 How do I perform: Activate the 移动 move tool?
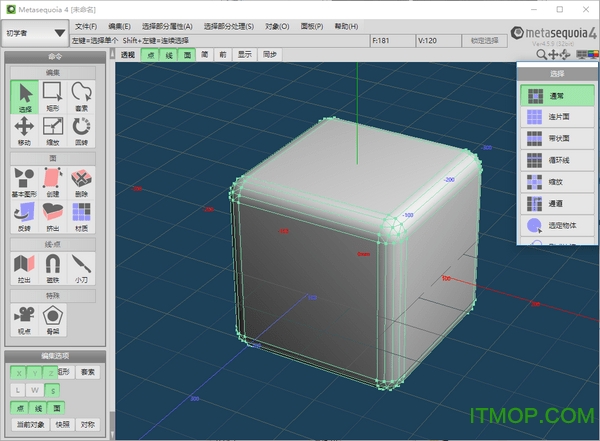click(24, 131)
